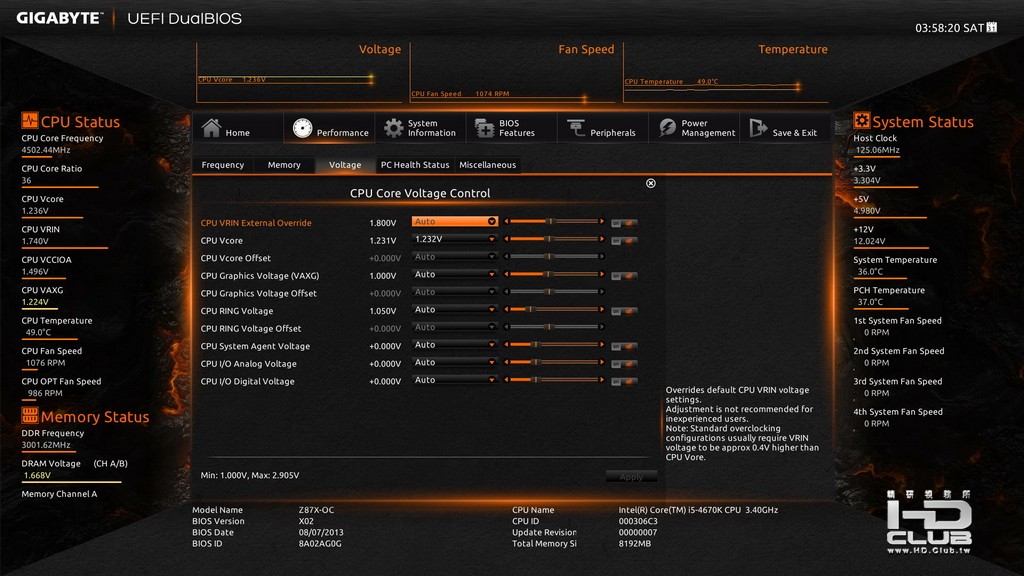Select the Voltage tab
The width and height of the screenshot is (1024, 576).
click(345, 165)
